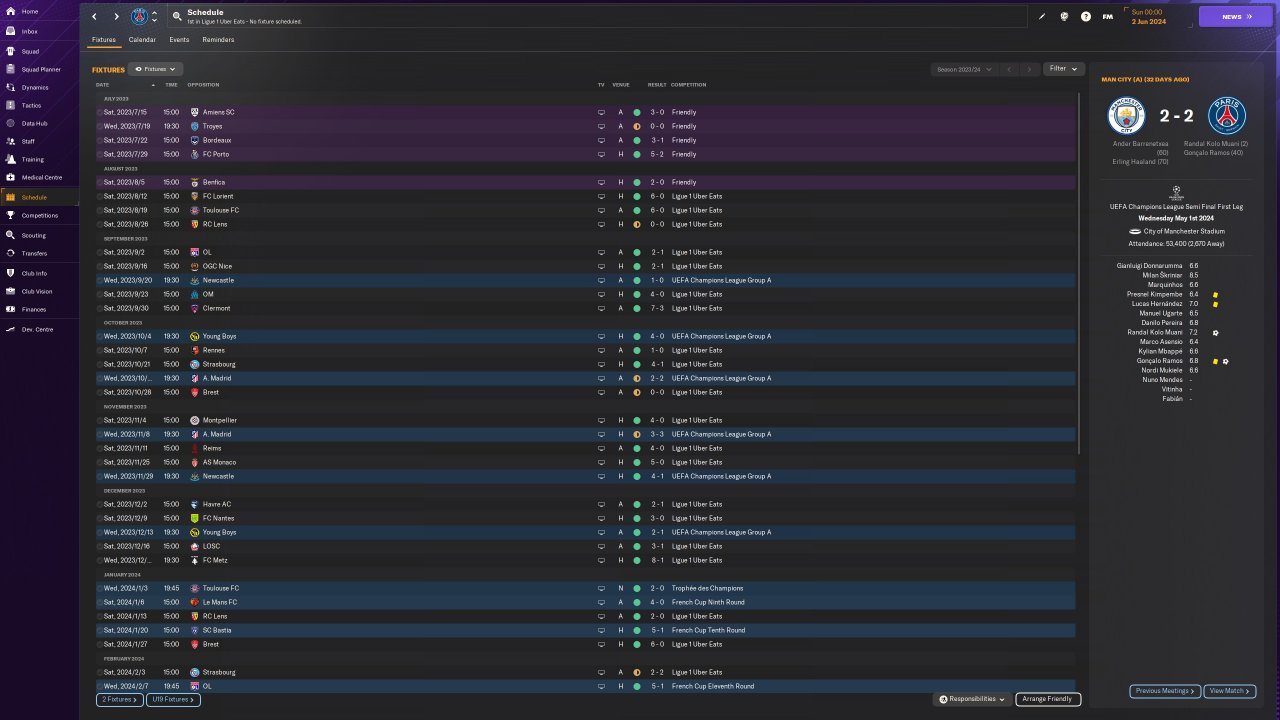Go to the next season arrow
1280x720 pixels.
click(x=1029, y=69)
